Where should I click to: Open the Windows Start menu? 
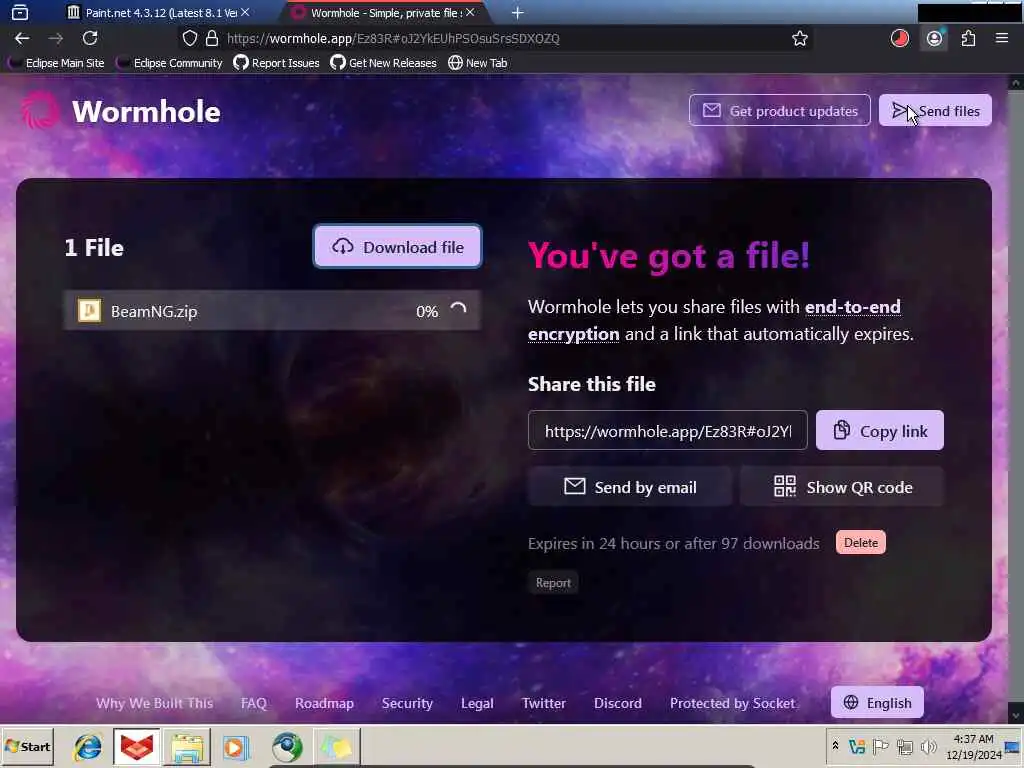click(27, 746)
